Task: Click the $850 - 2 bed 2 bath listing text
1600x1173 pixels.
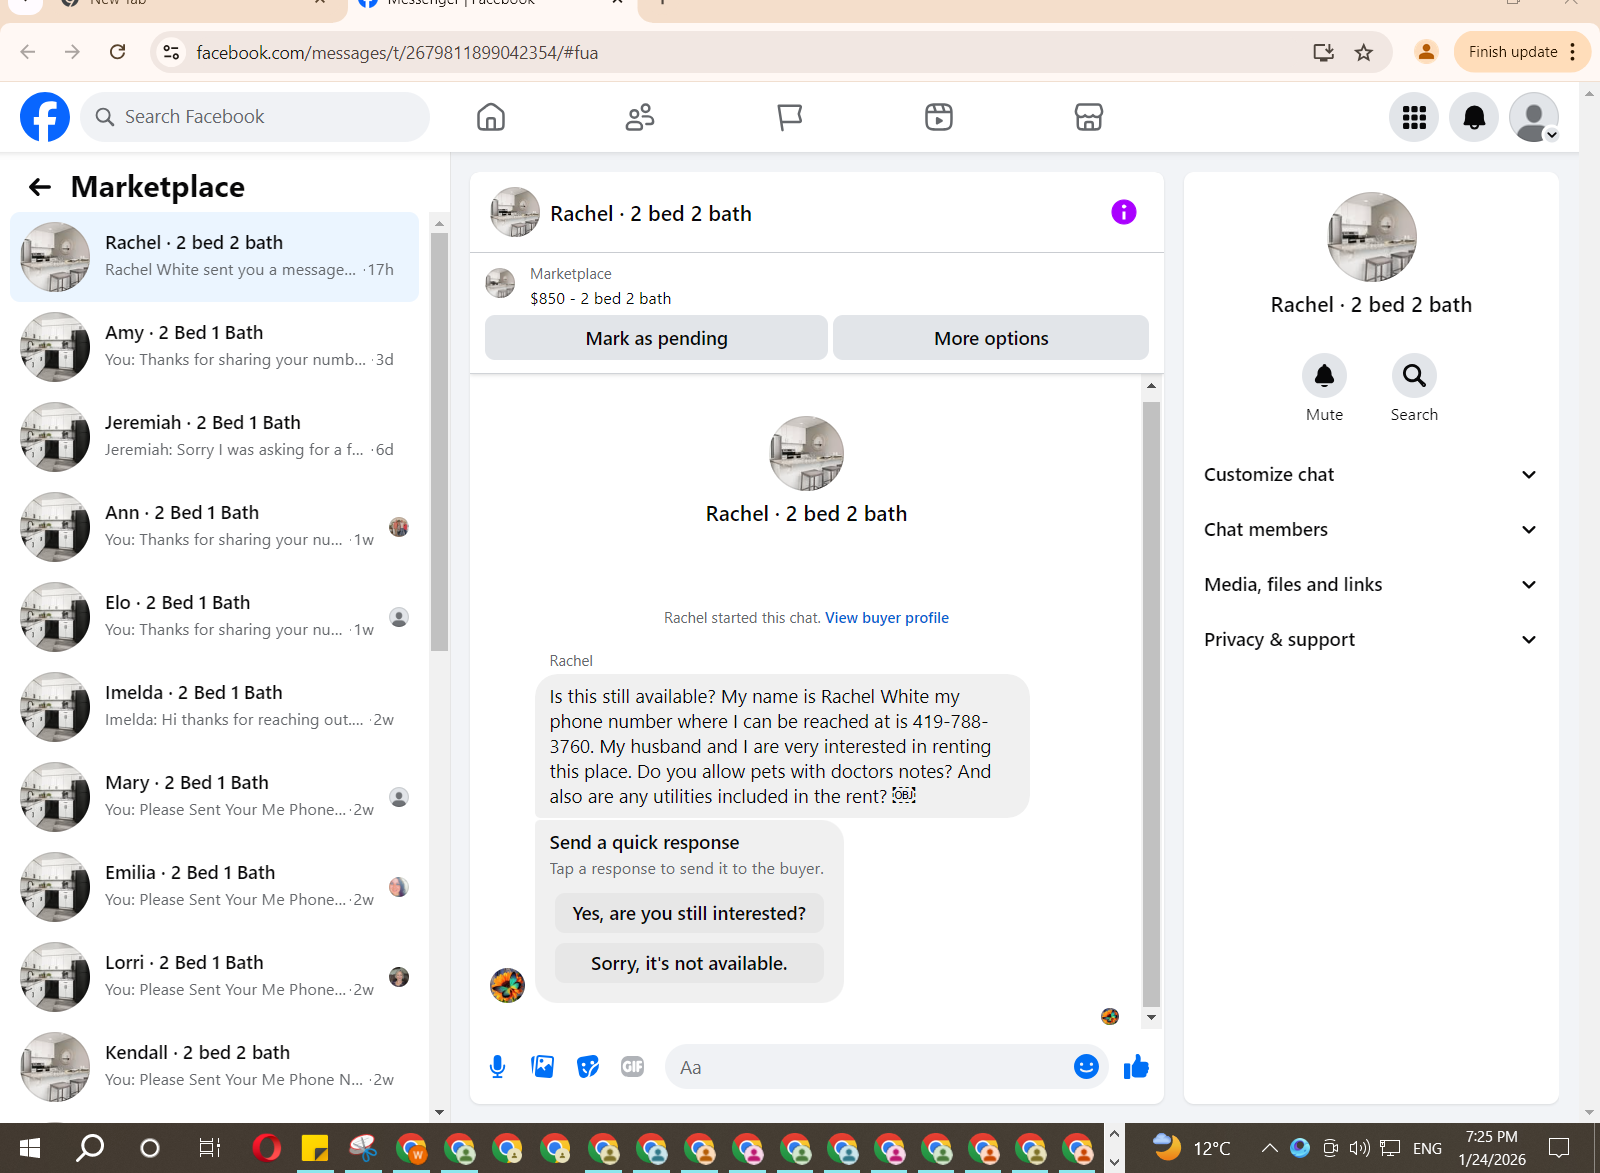Action: (600, 298)
